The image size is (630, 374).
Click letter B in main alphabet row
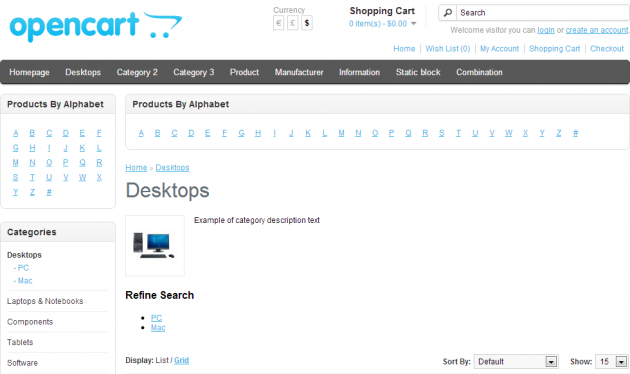(158, 133)
